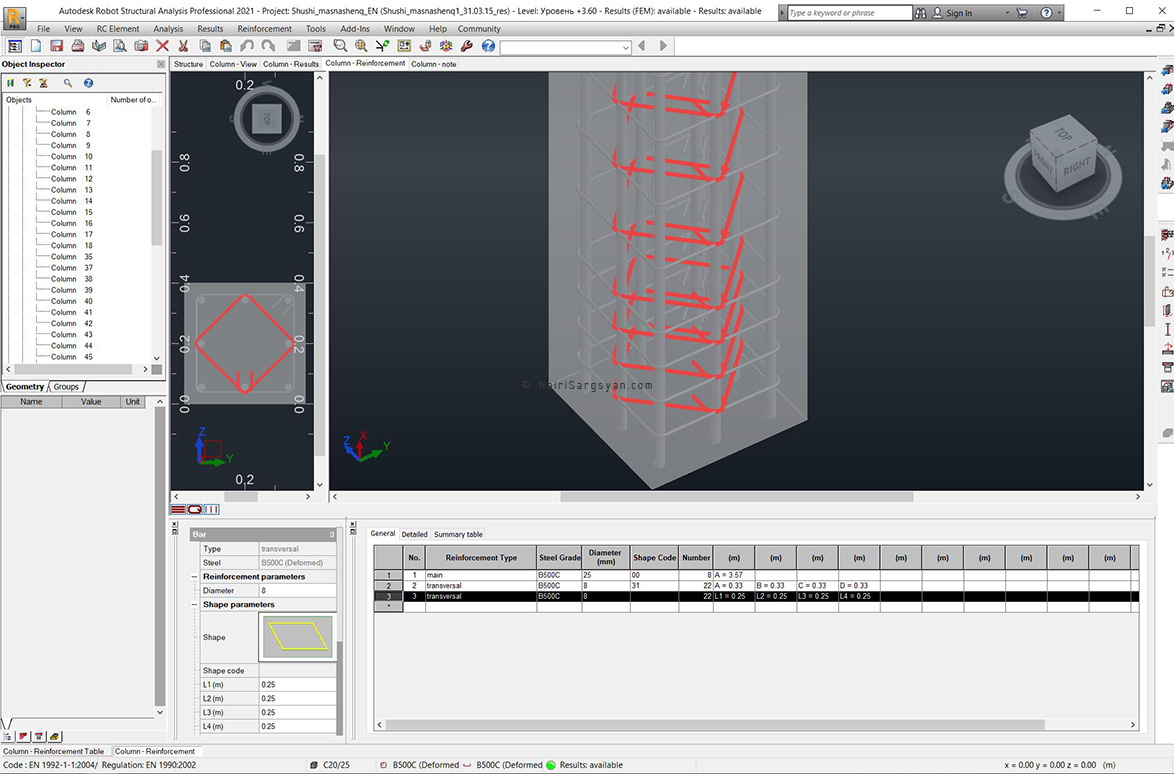Select Column 45 in the object tree

pos(72,357)
